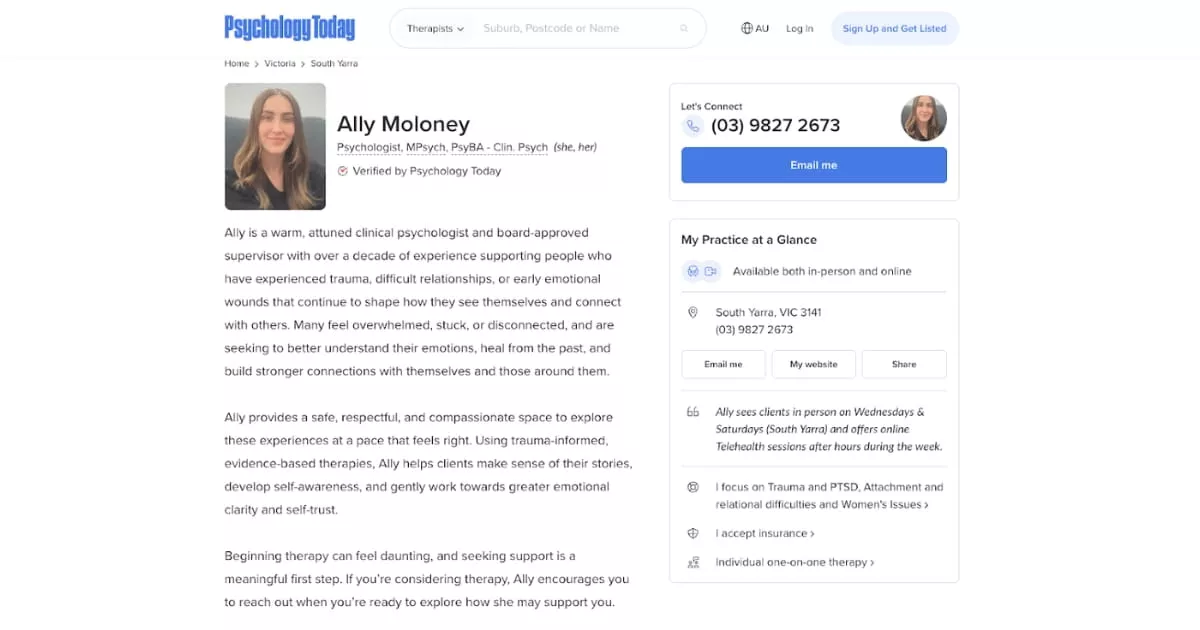
Task: Click the phone icon under Let's Connect
Action: 692,126
